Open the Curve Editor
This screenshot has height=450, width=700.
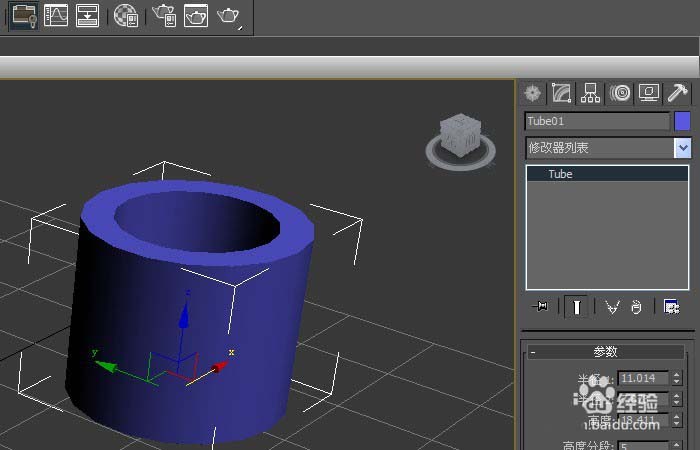point(56,15)
